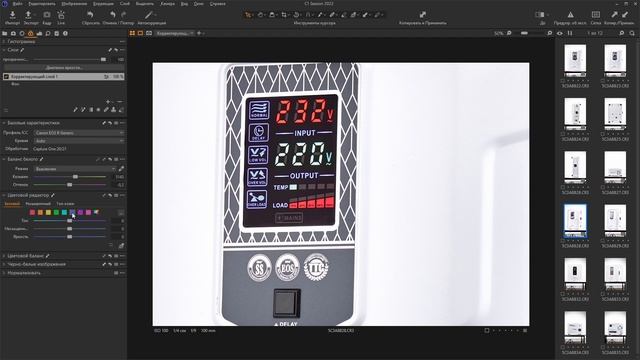Select the Фон background layer row
This screenshot has width=640, height=360.
[63, 84]
